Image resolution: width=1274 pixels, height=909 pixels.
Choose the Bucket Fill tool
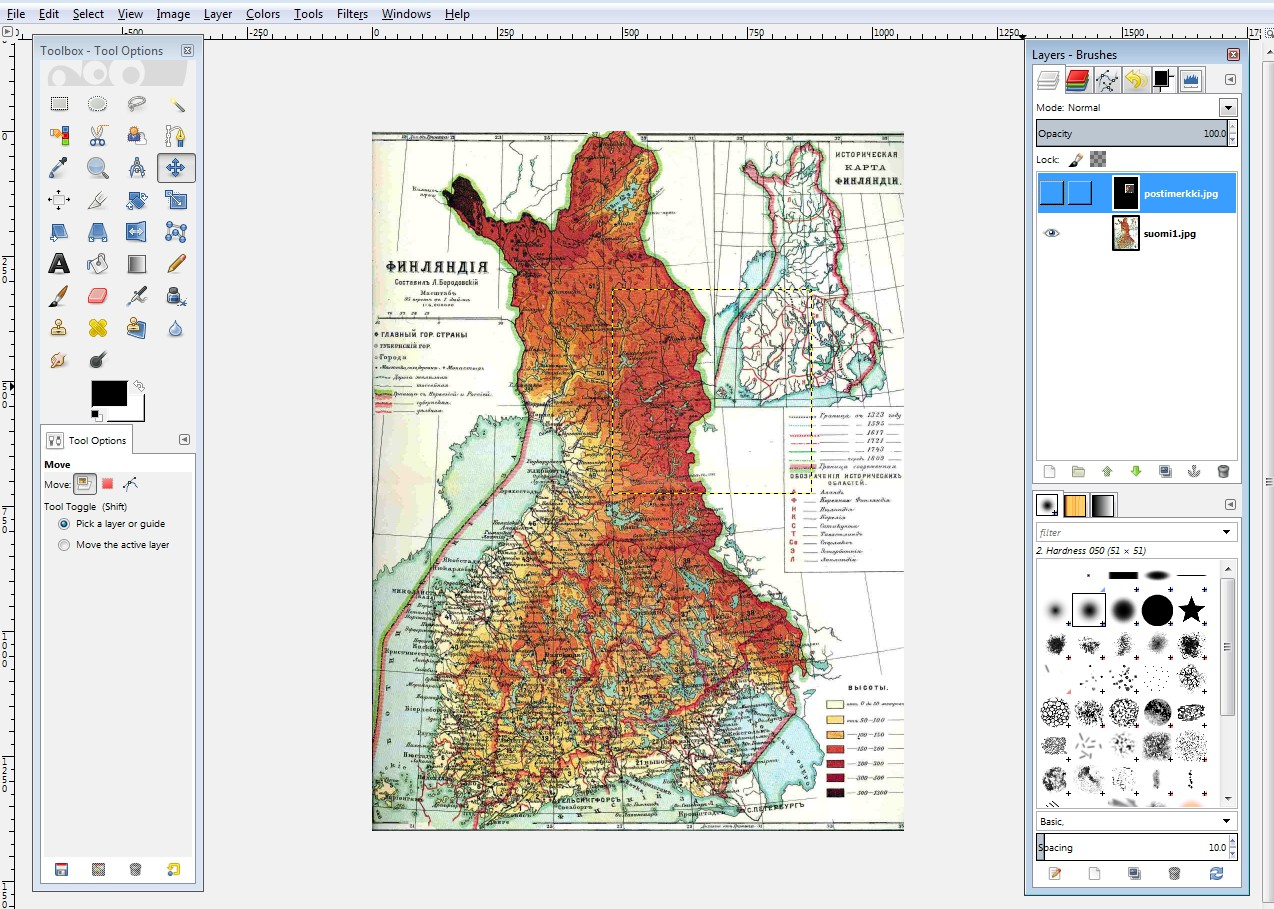point(97,264)
